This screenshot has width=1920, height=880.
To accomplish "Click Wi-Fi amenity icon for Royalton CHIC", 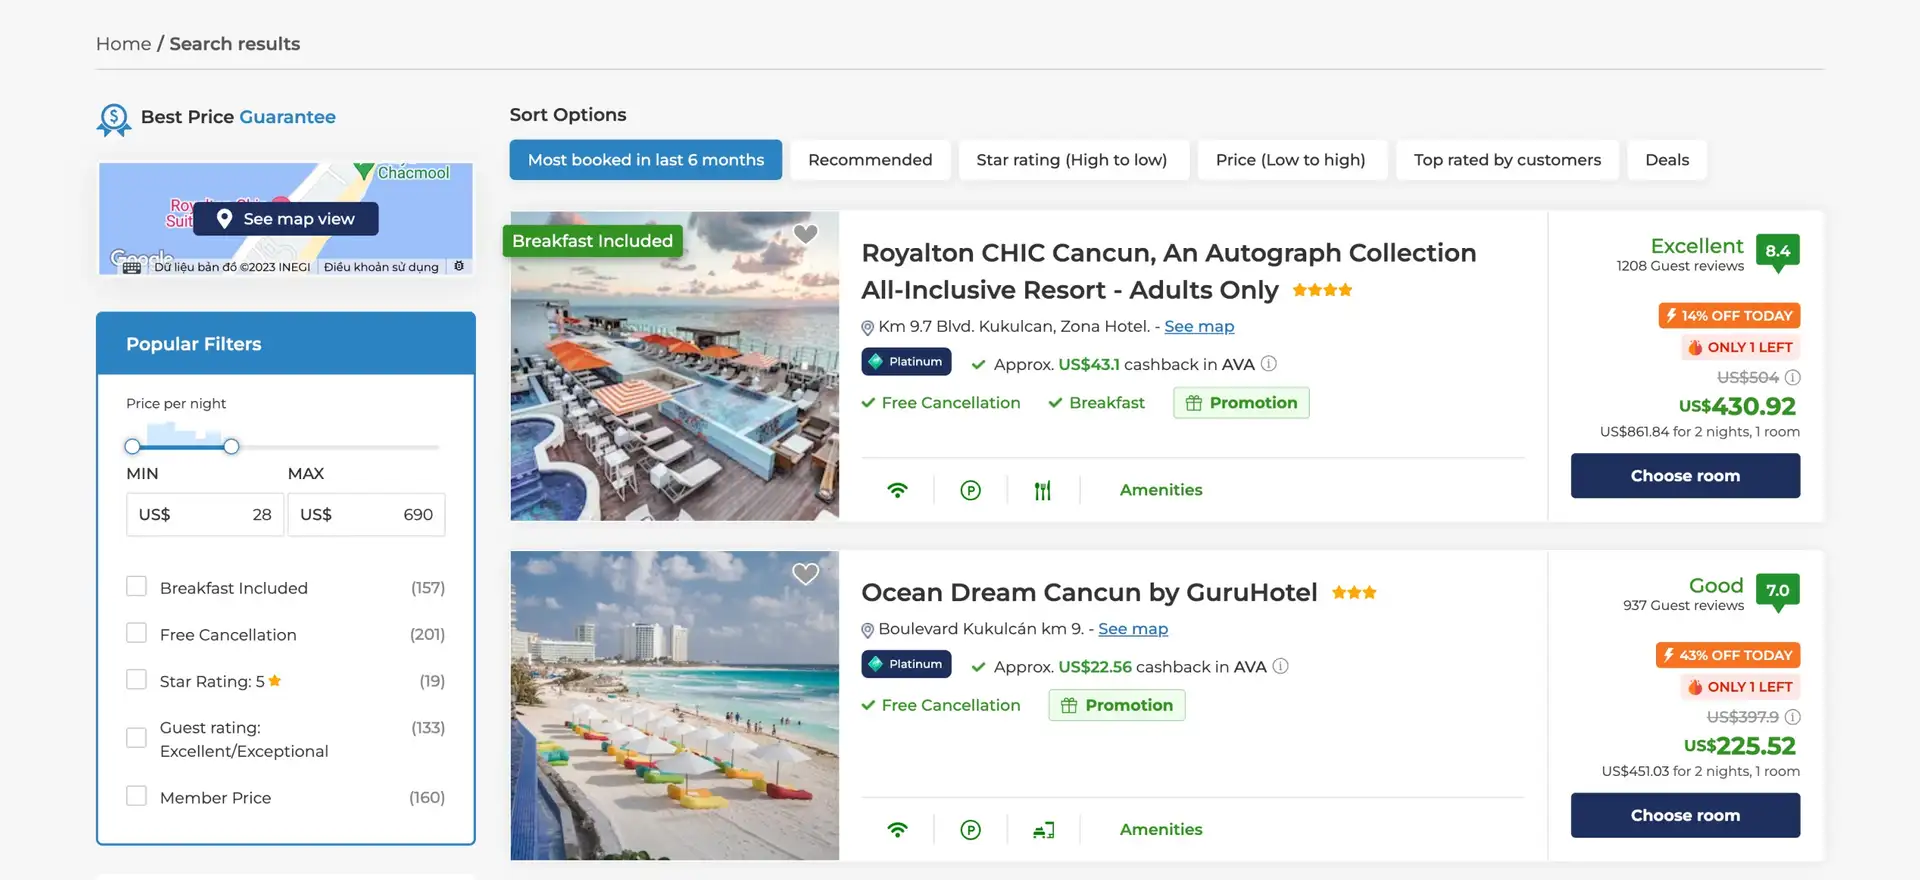I will click(897, 490).
